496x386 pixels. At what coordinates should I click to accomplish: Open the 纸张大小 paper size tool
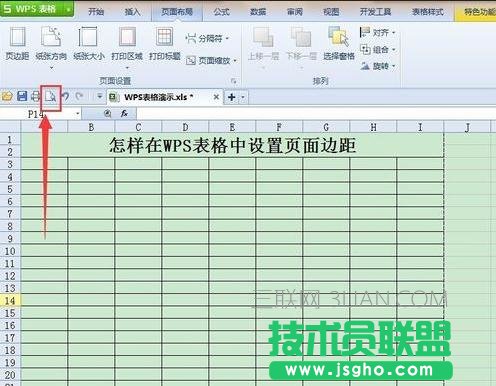tap(89, 43)
